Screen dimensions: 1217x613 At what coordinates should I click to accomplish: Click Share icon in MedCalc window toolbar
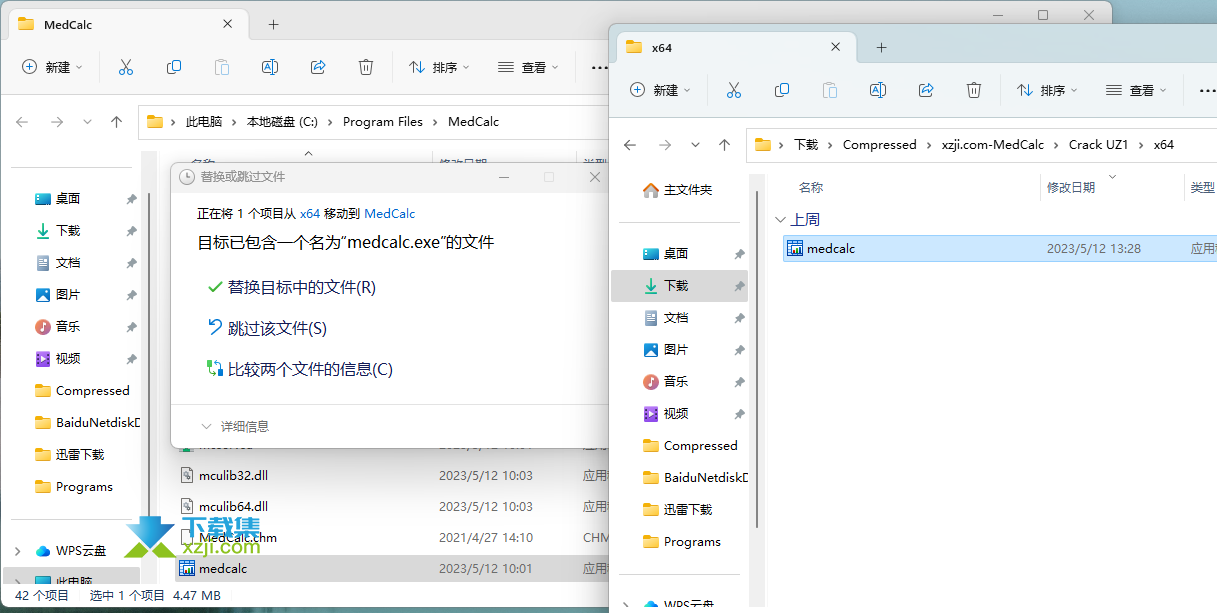click(318, 67)
